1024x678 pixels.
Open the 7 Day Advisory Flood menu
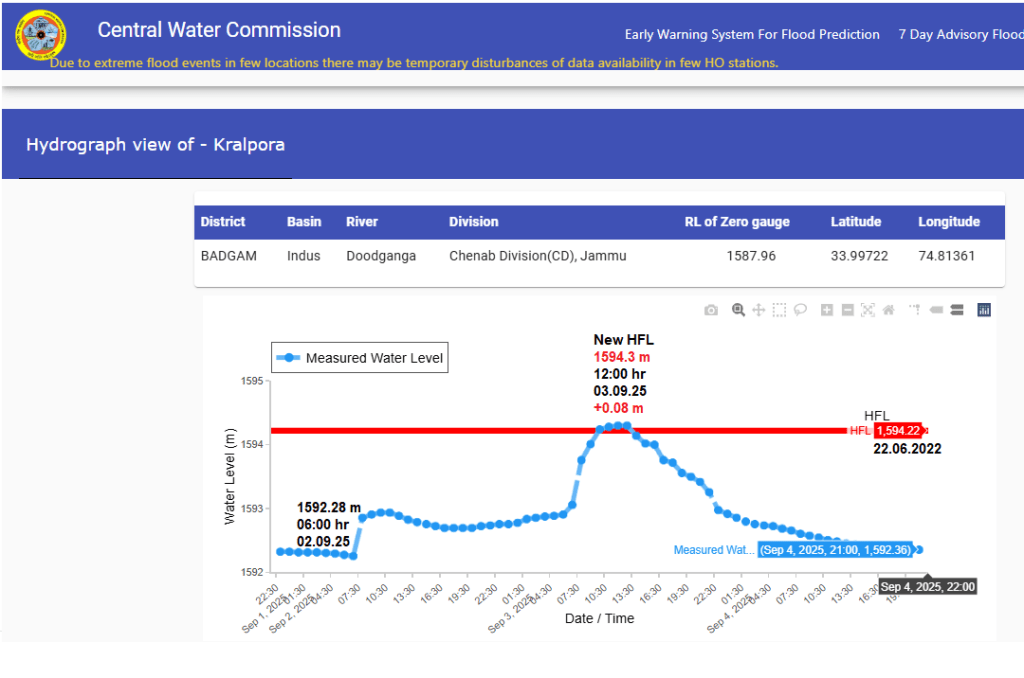tap(960, 35)
